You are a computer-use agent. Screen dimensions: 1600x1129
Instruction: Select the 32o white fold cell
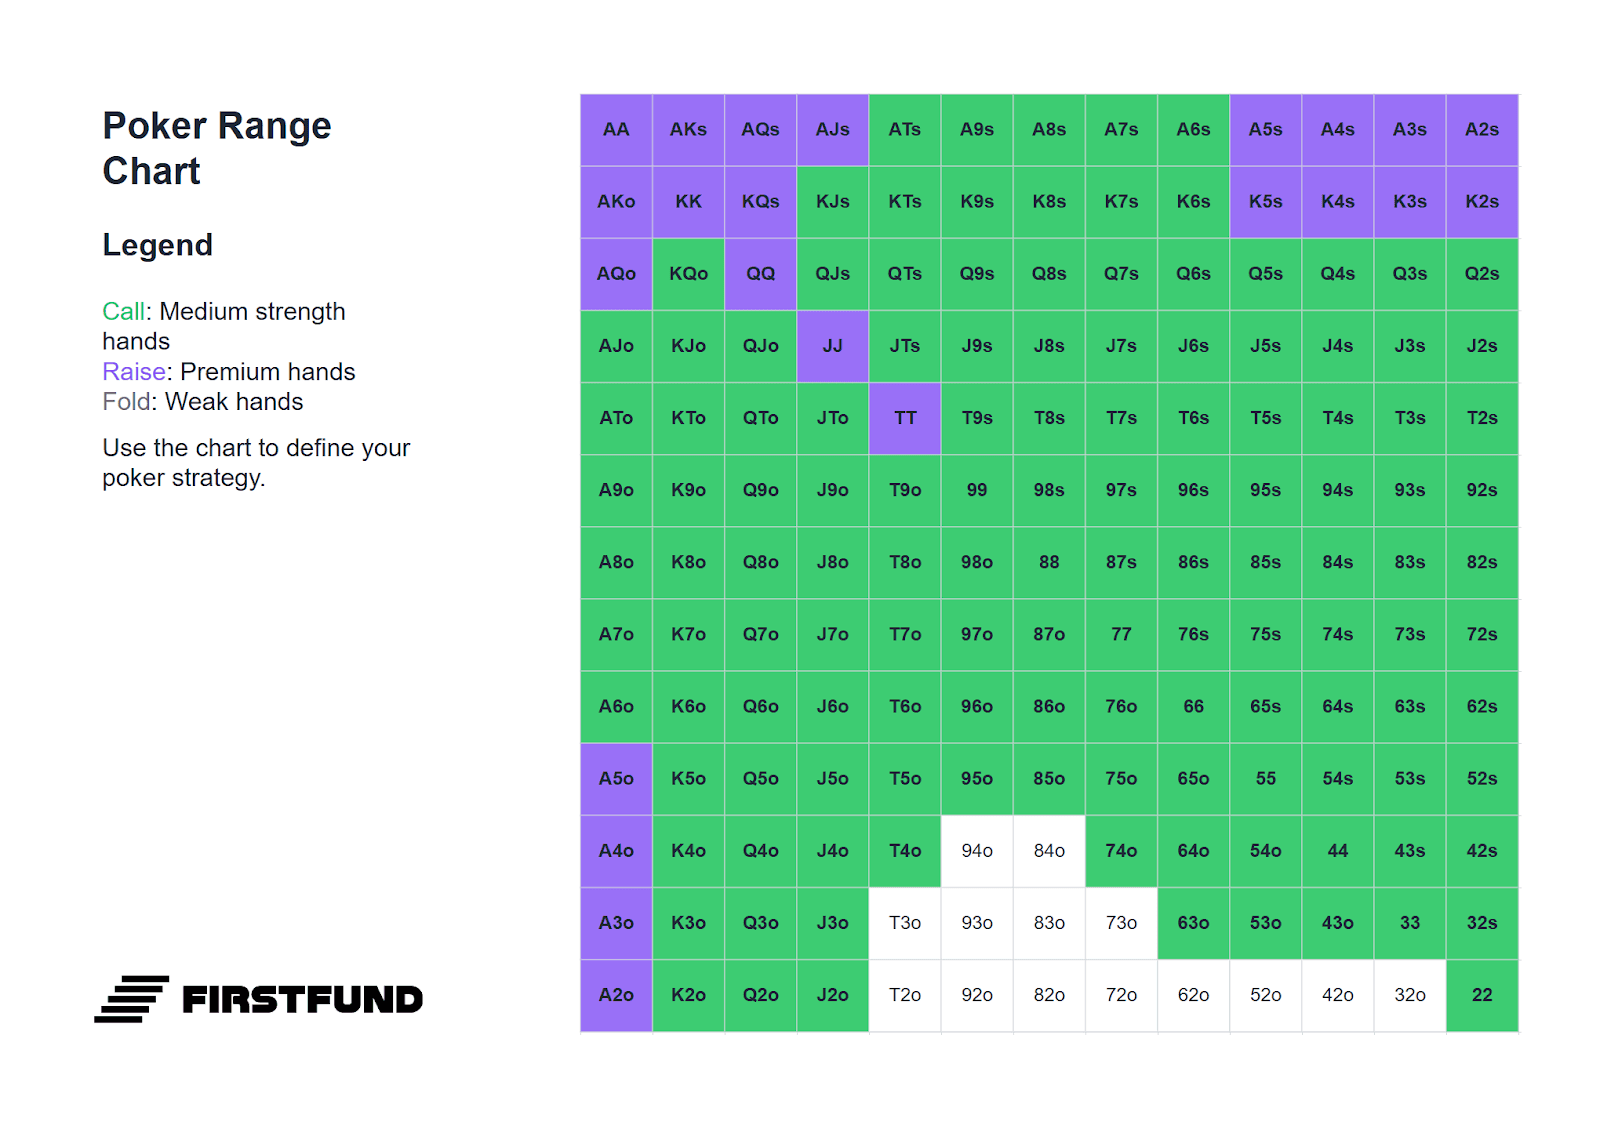(1410, 996)
